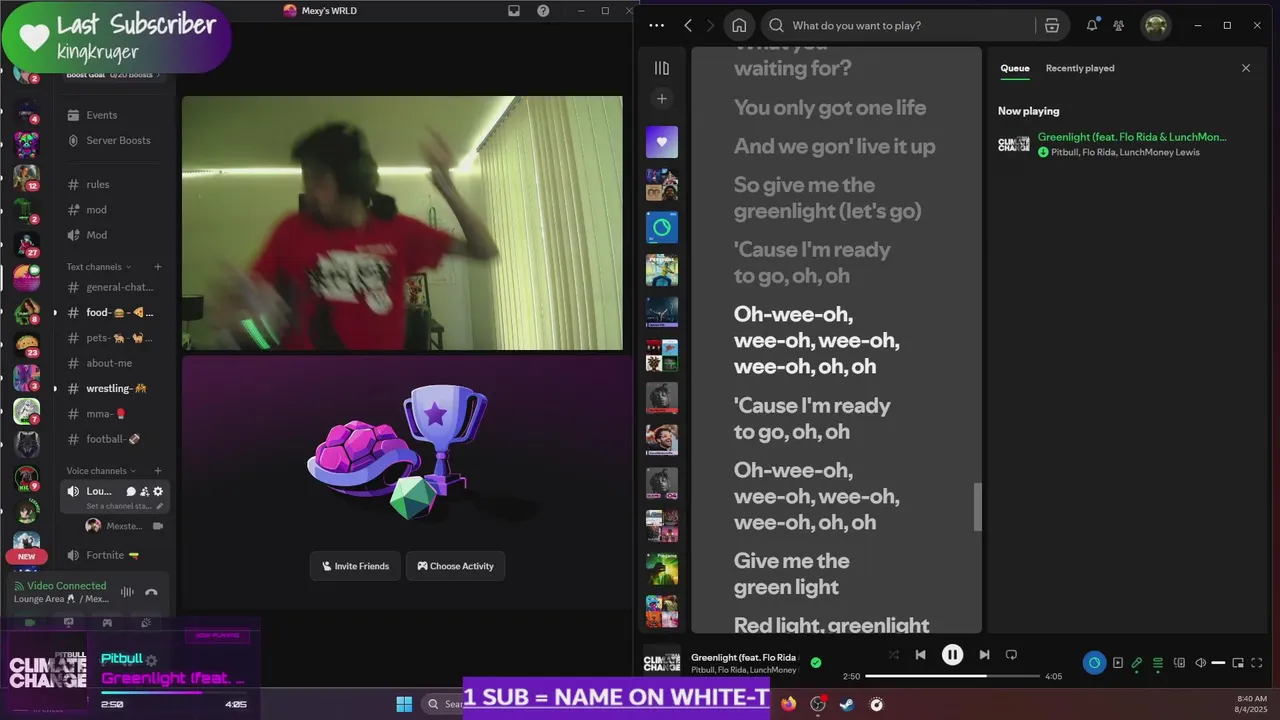Seek along the Spotify song progress bar

point(951,676)
